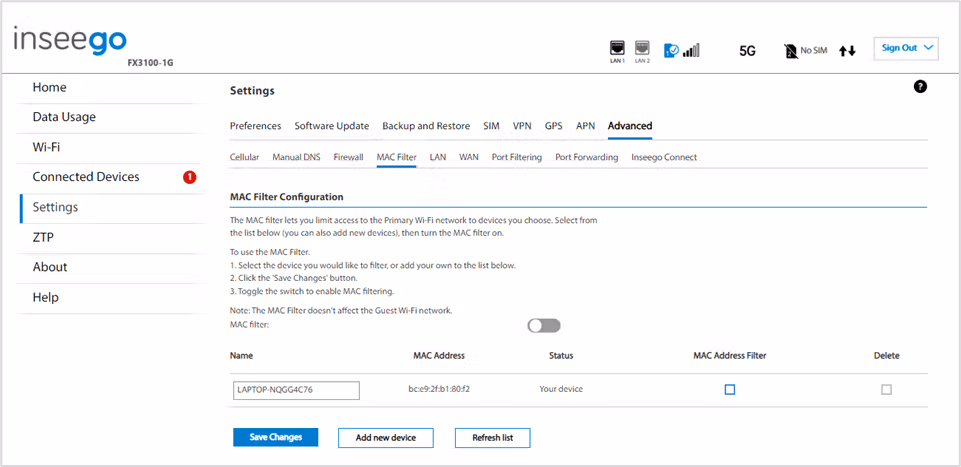Click the 5G network indicator

pyautogui.click(x=746, y=51)
